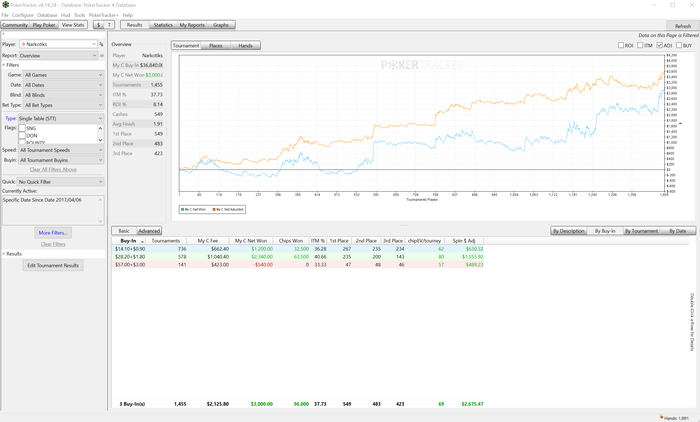Select the Places graph tab

click(x=216, y=46)
